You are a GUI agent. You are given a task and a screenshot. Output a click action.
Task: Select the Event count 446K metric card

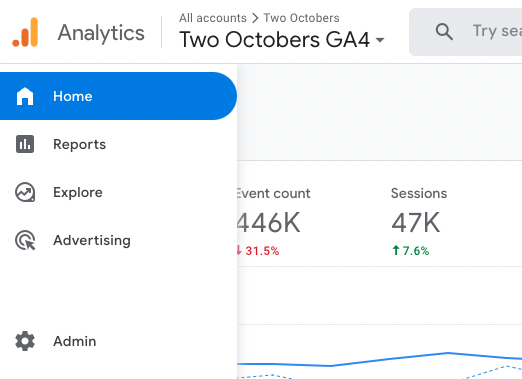tap(273, 222)
